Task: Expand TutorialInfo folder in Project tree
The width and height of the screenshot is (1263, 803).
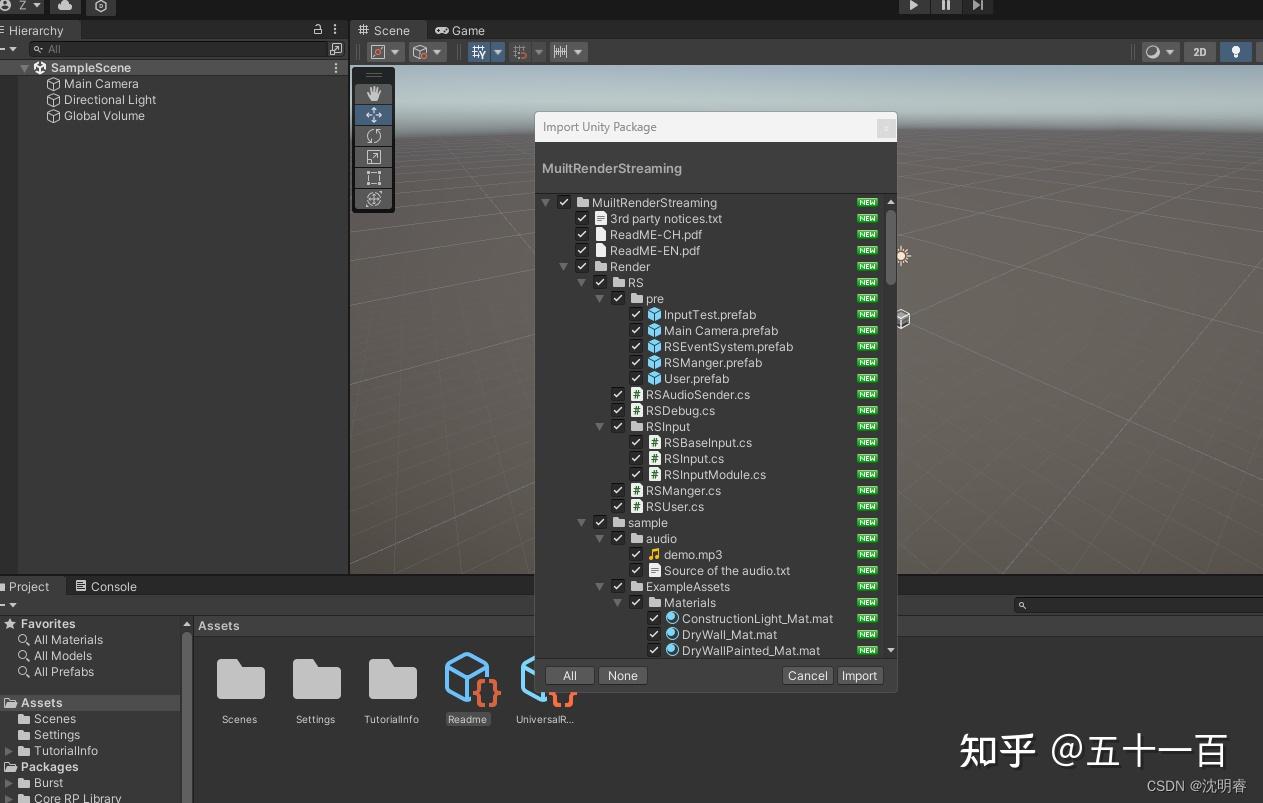Action: (10, 751)
